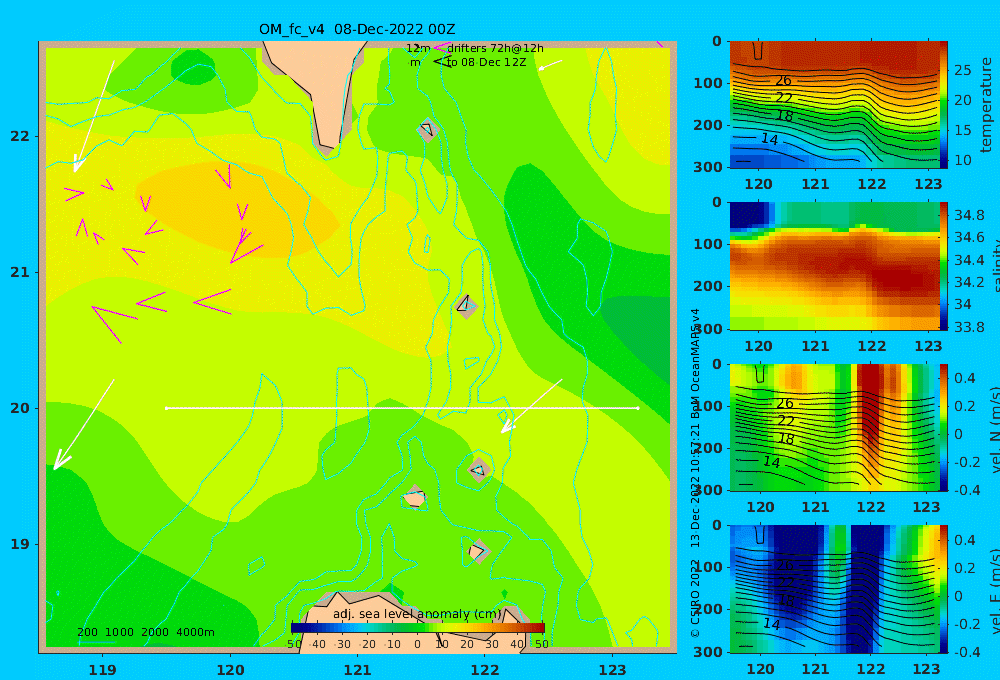Click the "vel. N (m/s)" axis label
The image size is (1000, 680).
point(995,429)
